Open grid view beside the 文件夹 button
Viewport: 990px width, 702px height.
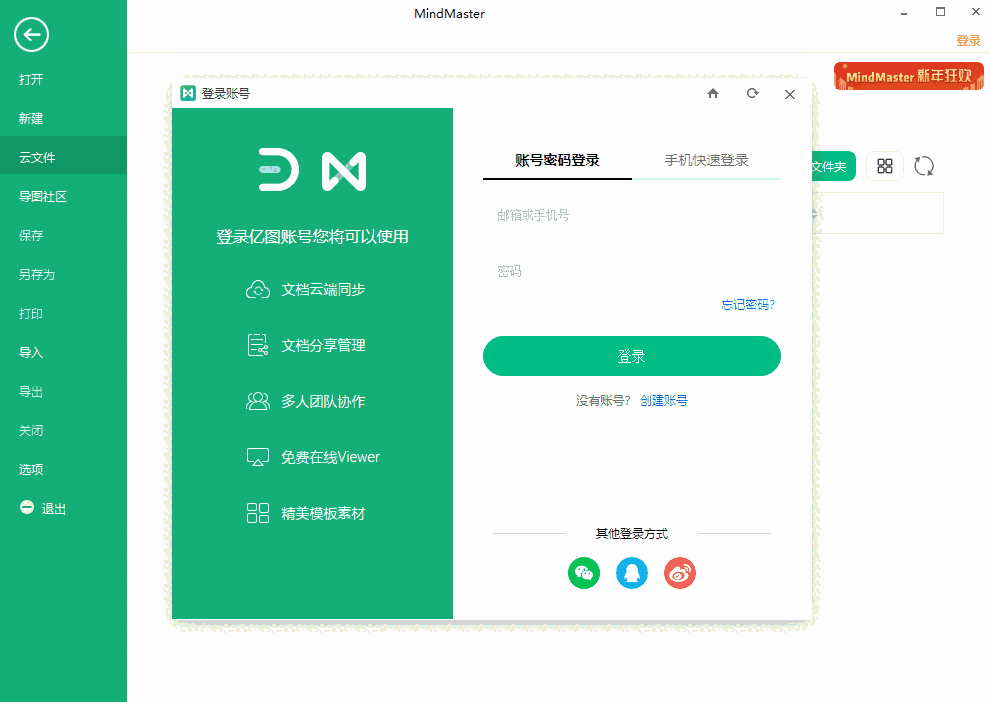(884, 165)
